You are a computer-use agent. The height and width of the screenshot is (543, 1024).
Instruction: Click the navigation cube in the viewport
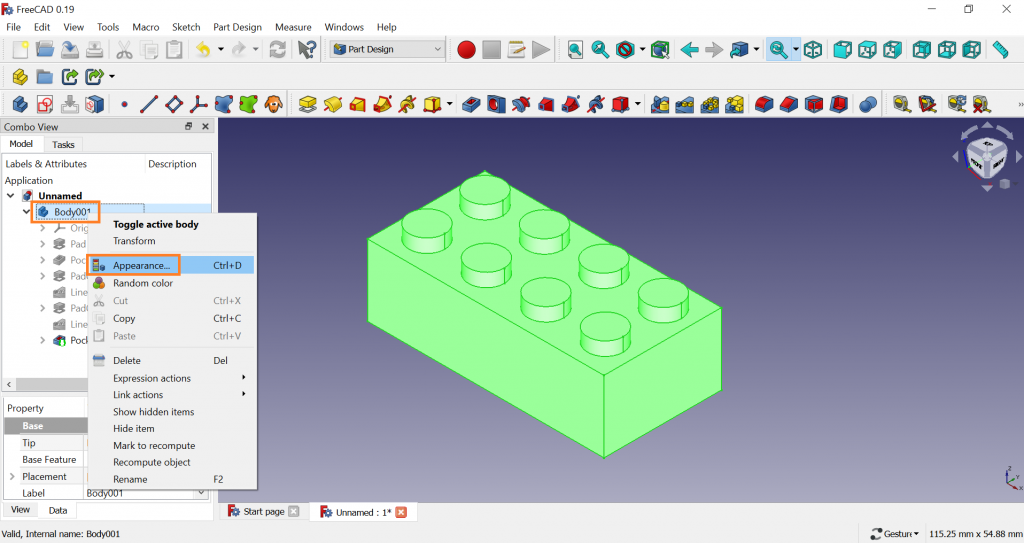click(x=985, y=158)
